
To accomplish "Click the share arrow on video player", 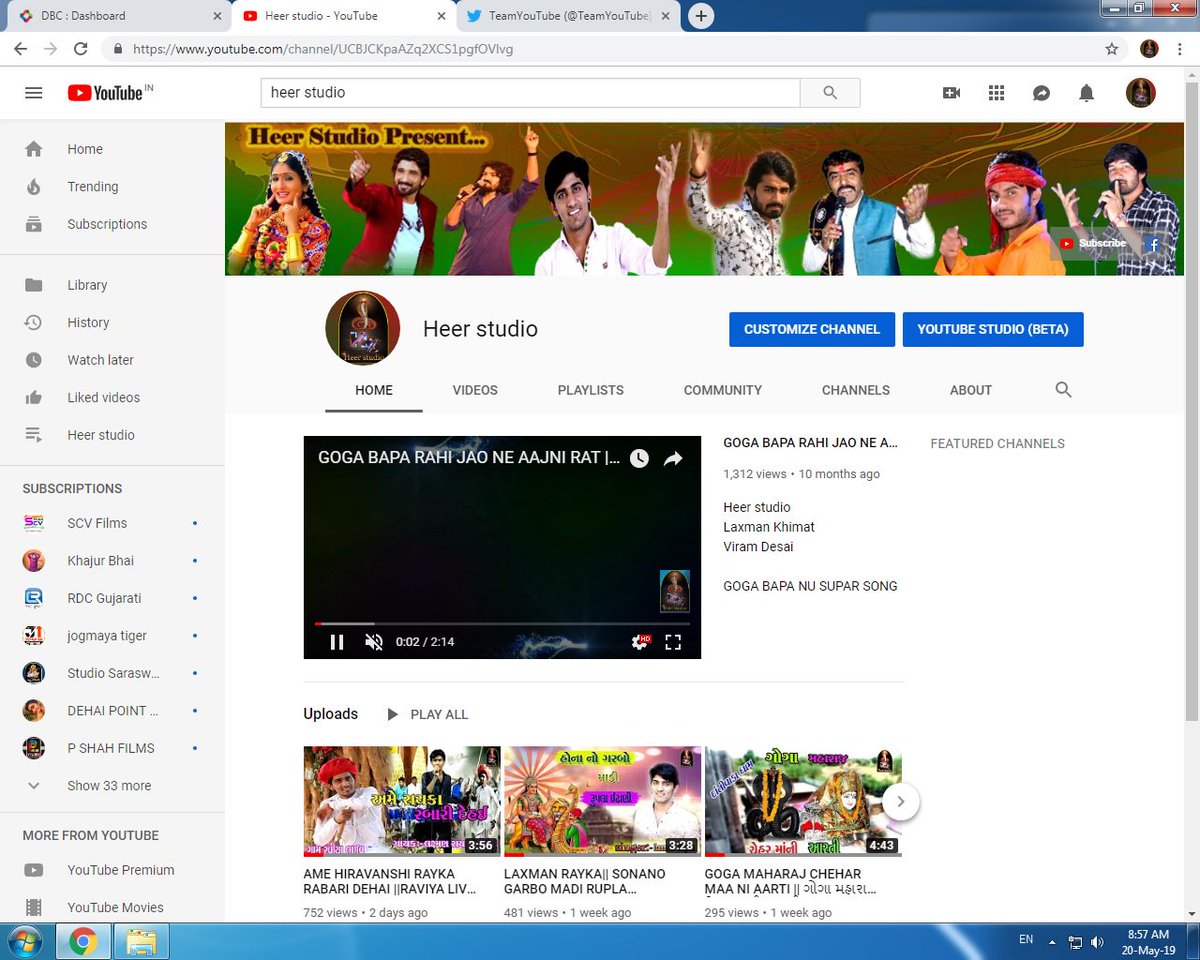I will tap(673, 458).
